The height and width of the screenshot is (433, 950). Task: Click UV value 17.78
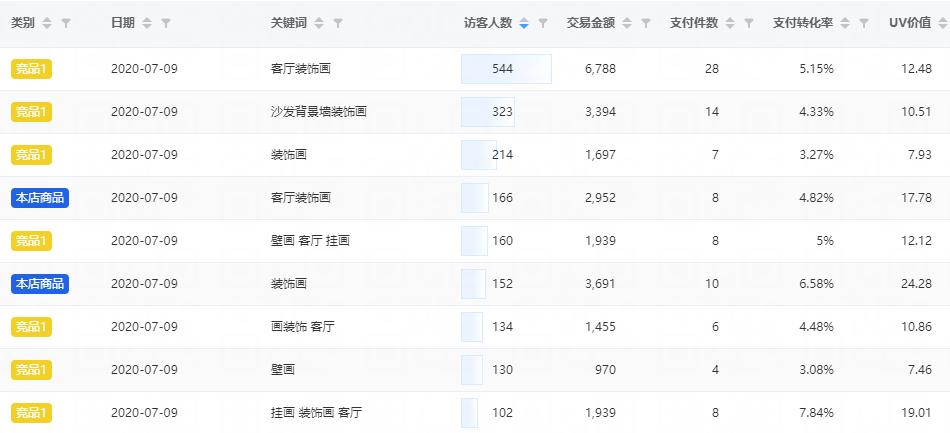[916, 198]
